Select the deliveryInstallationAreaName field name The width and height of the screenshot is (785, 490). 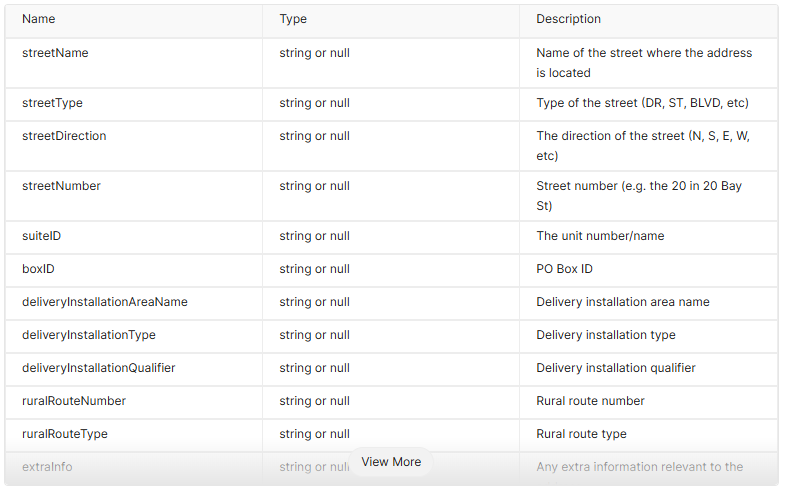coord(105,302)
